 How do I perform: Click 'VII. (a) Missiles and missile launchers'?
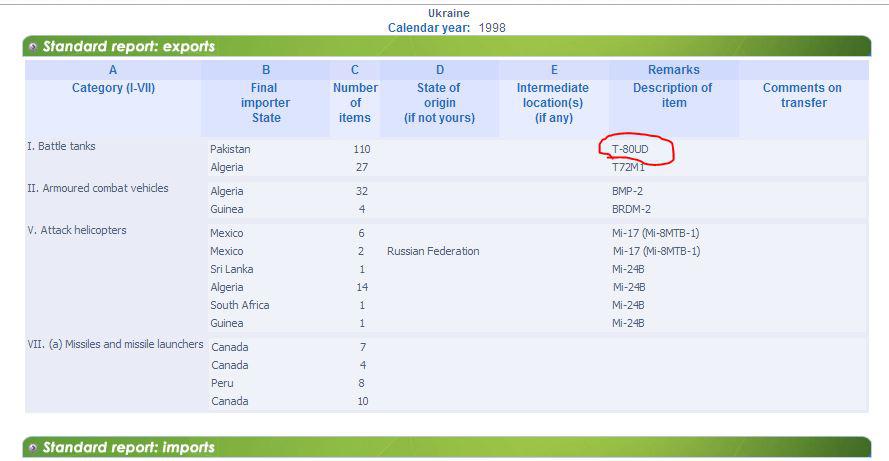[115, 344]
